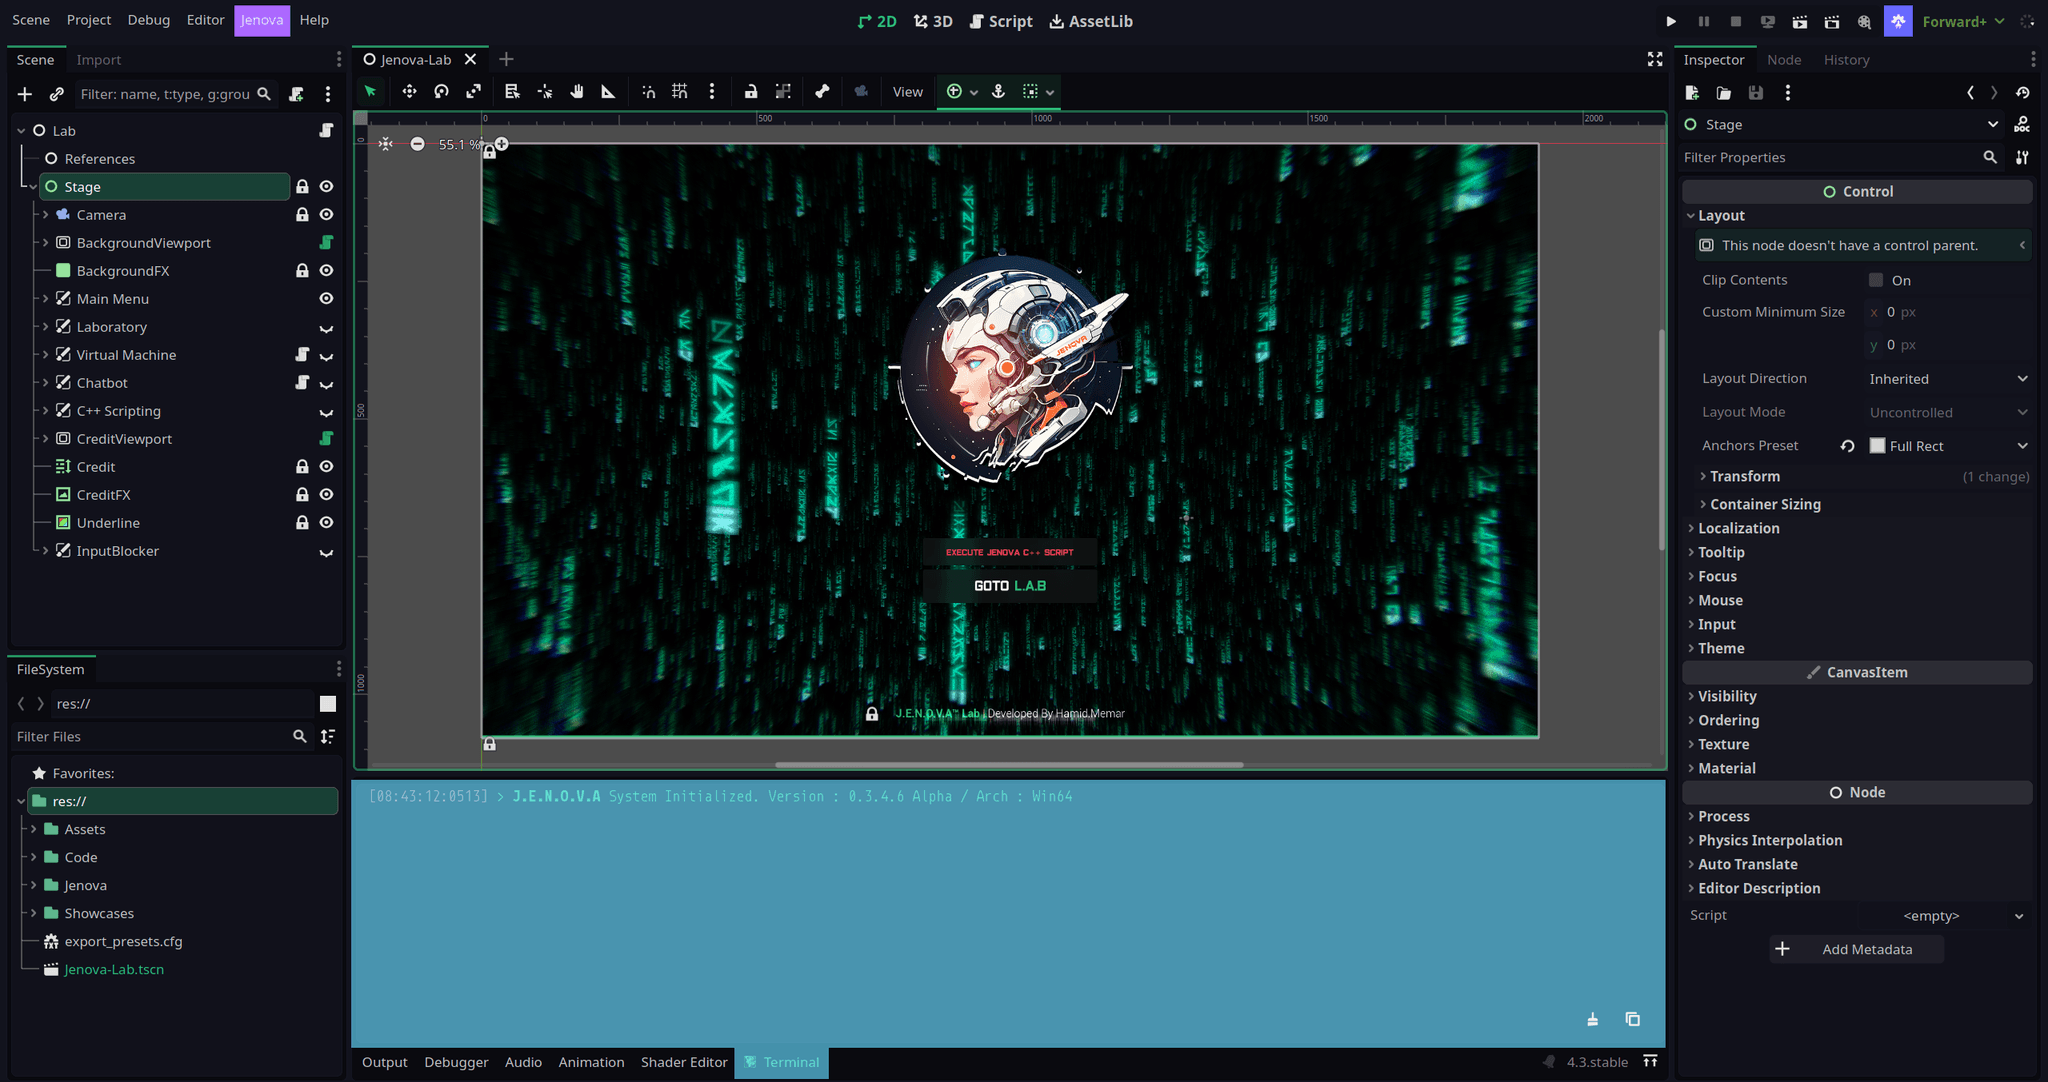Clear the terminal output icon
The image size is (2048, 1082).
1592,1019
